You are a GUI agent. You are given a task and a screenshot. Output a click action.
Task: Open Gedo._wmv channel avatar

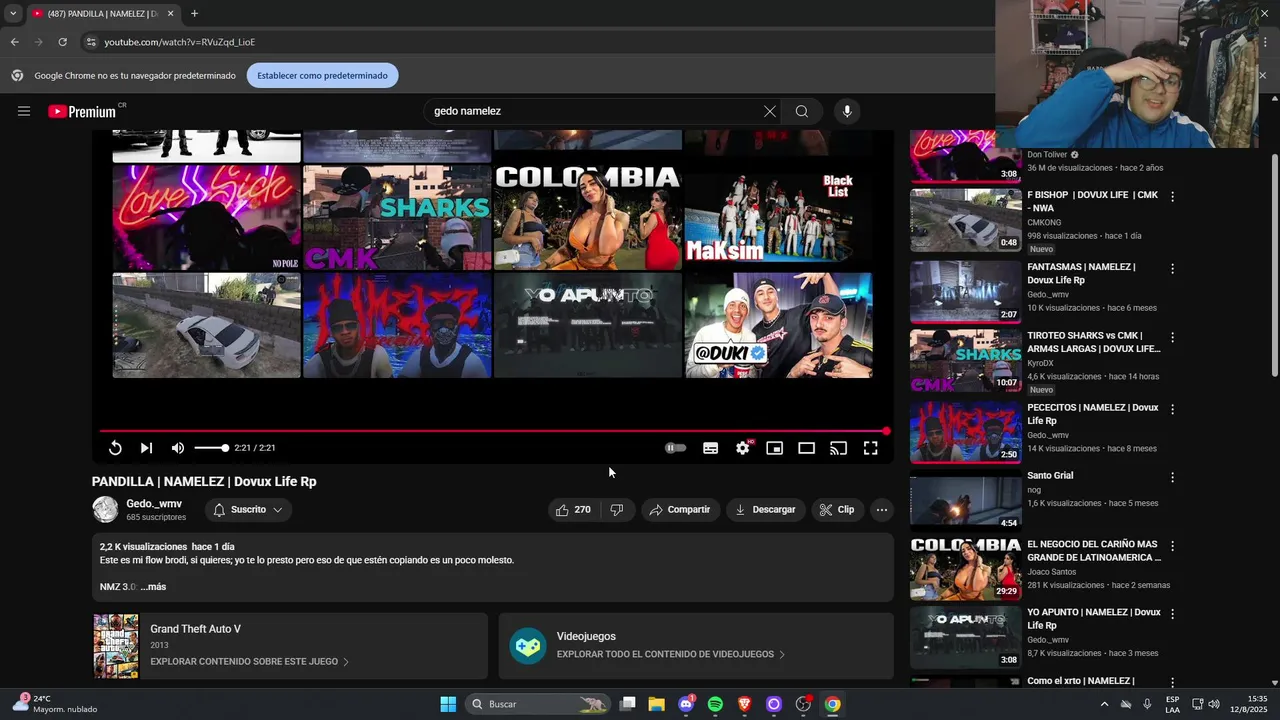point(105,509)
